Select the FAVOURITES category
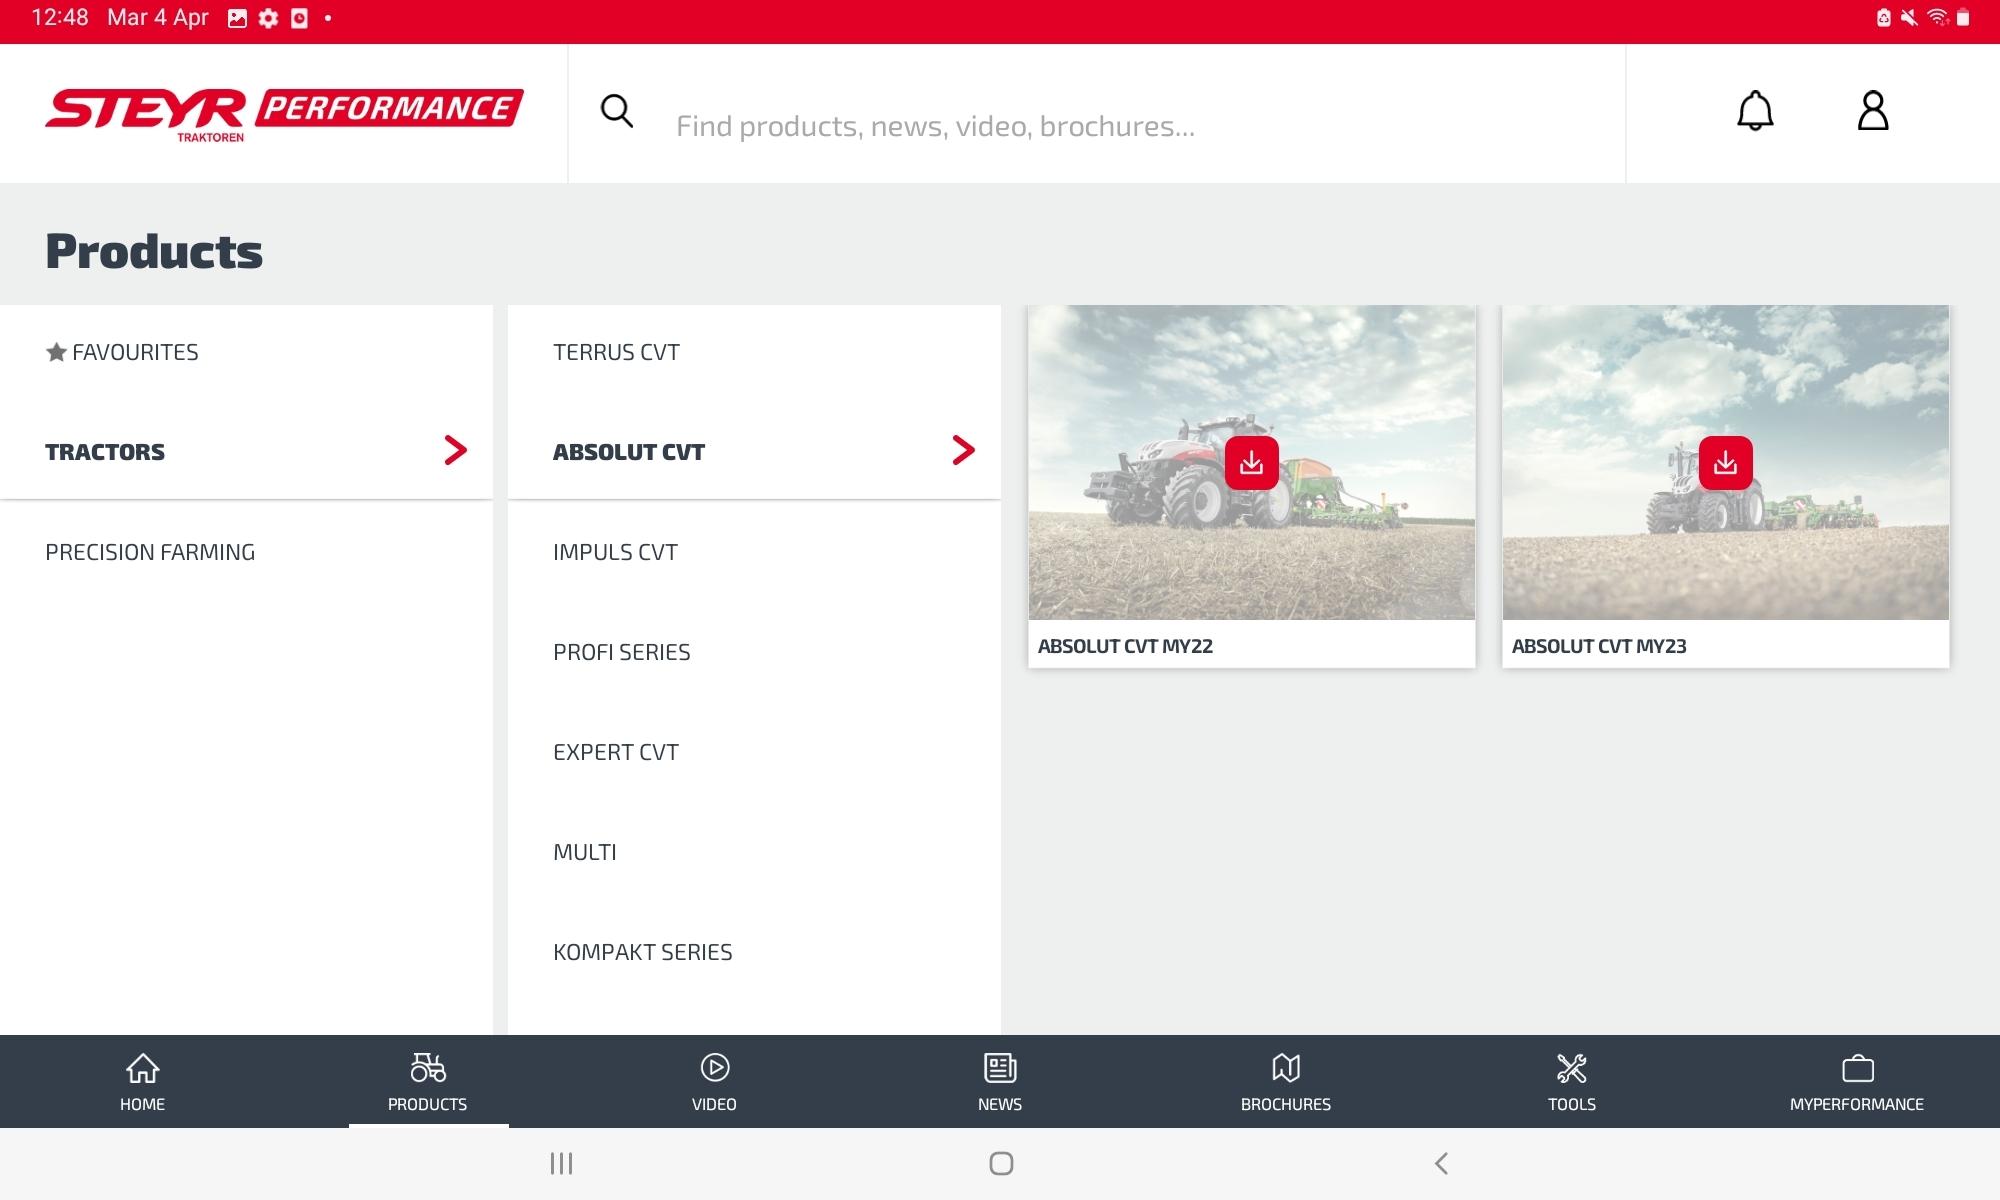This screenshot has height=1200, width=2000. [246, 352]
